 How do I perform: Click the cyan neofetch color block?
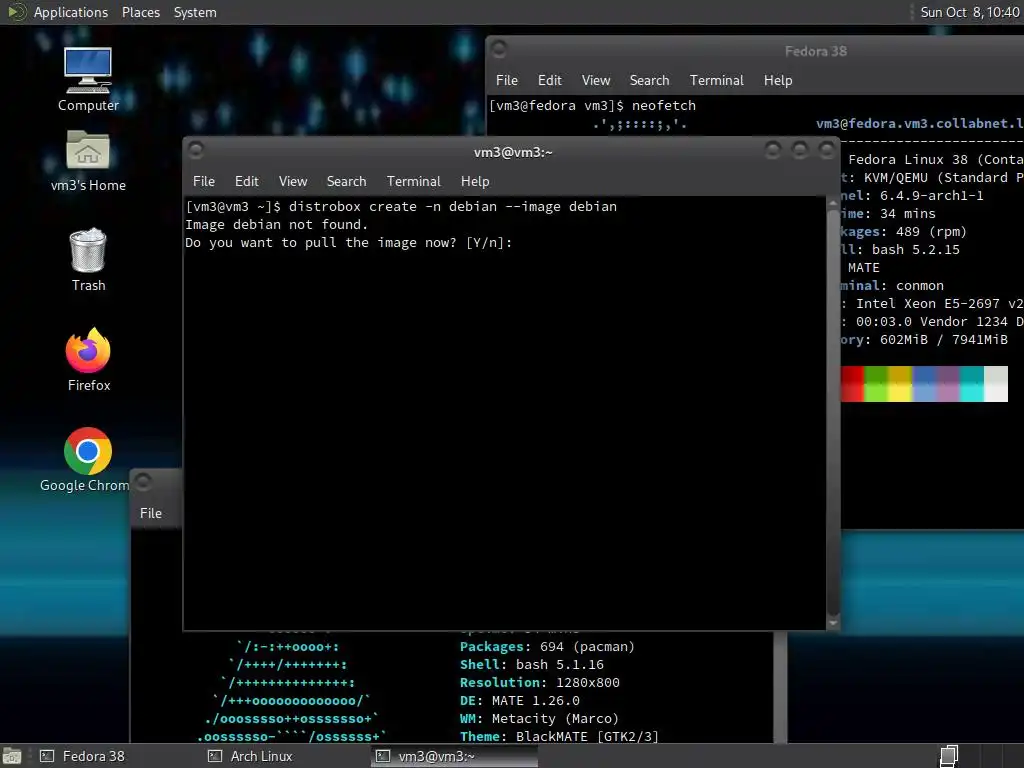click(972, 384)
